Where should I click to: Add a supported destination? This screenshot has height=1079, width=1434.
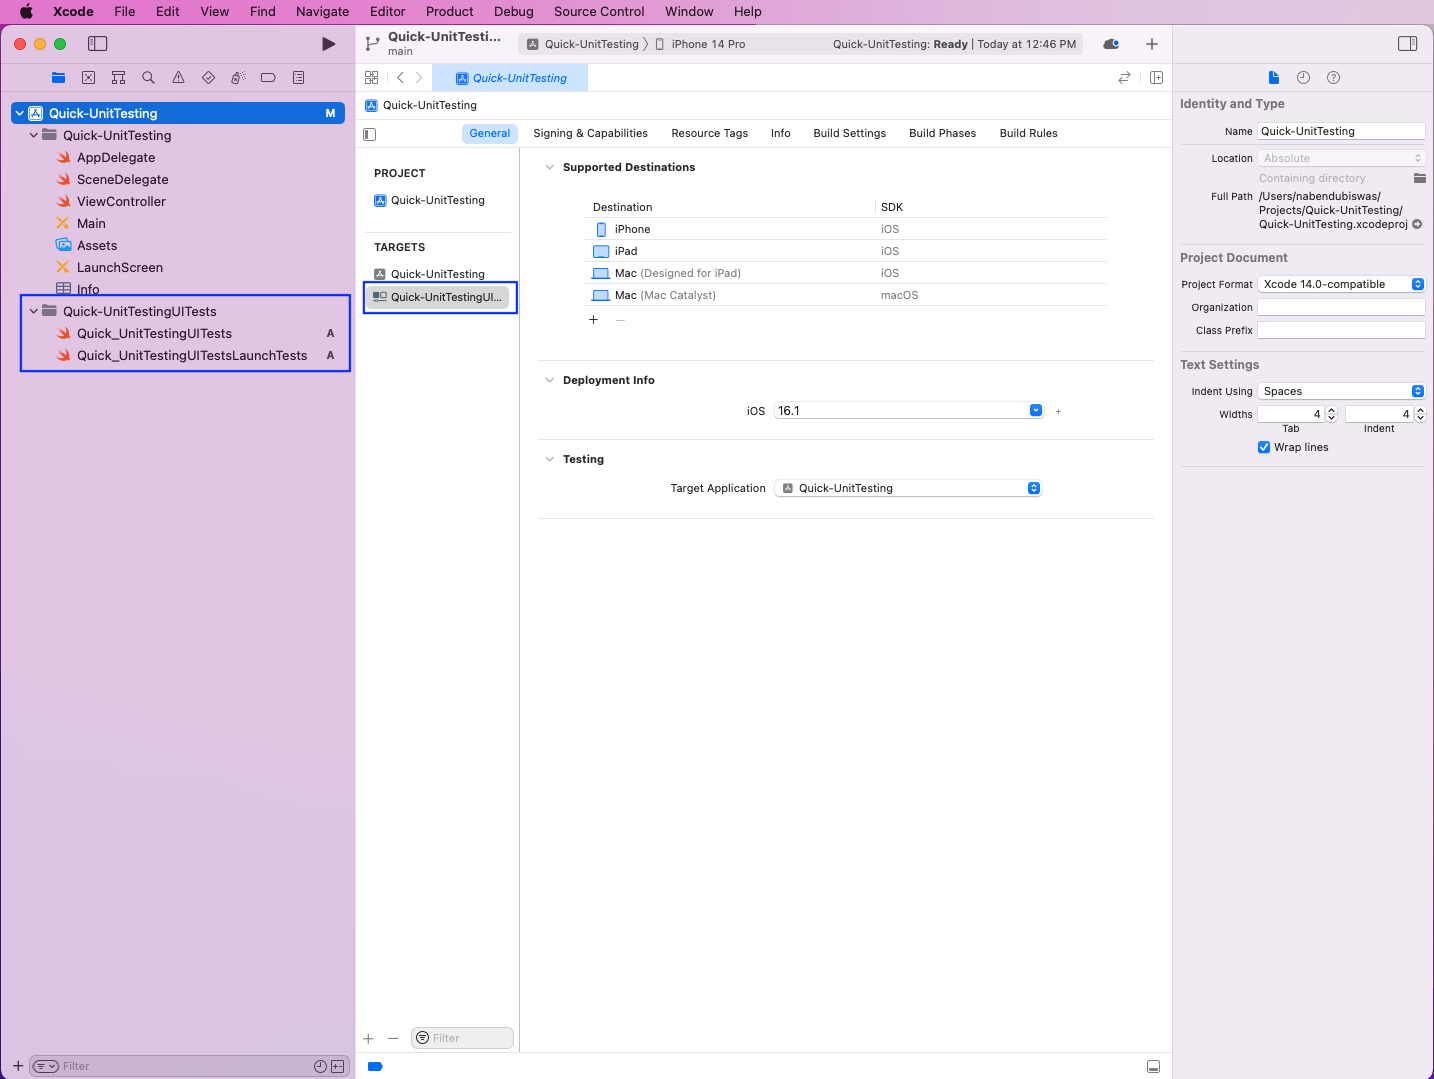pos(593,320)
